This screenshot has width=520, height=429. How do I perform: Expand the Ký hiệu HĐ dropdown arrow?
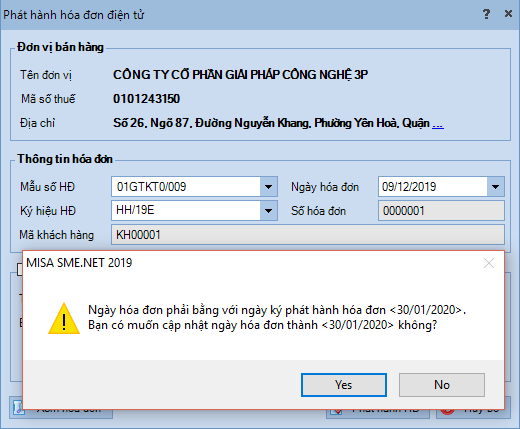pyautogui.click(x=268, y=211)
